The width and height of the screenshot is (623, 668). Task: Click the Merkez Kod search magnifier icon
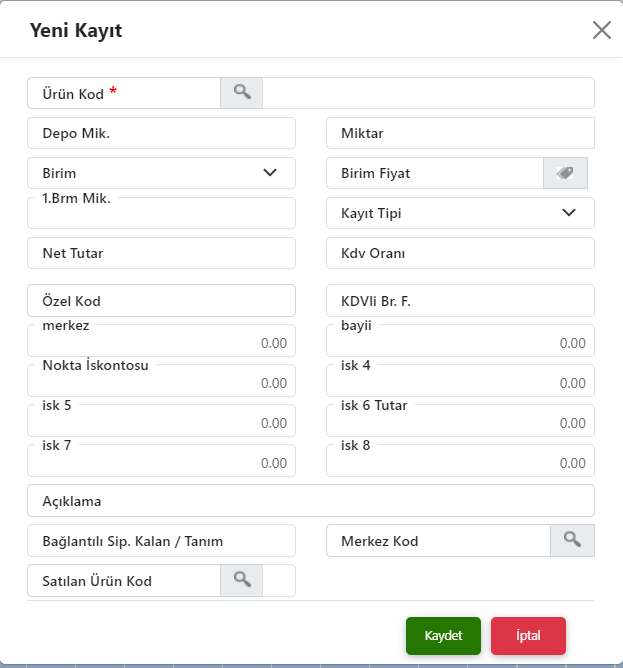tap(572, 541)
